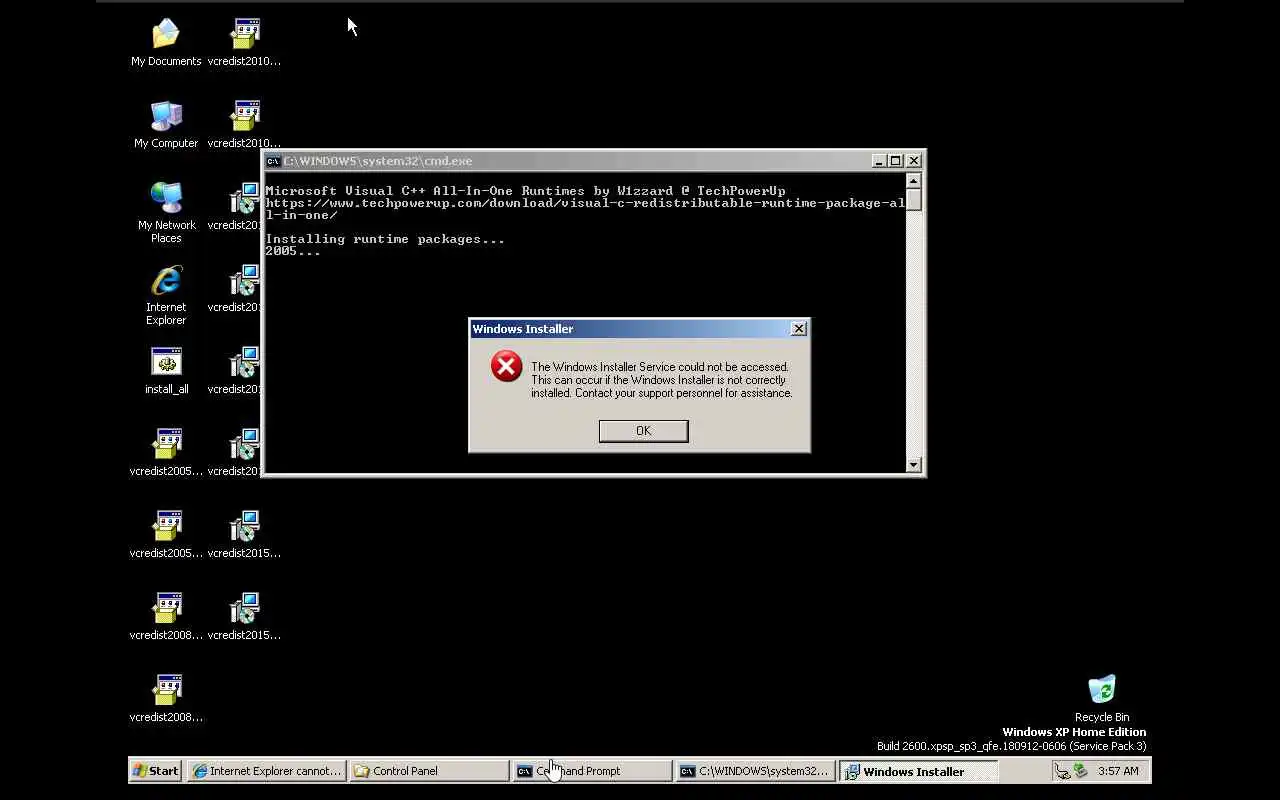Select the Internet Explorer desktop icon

click(166, 294)
